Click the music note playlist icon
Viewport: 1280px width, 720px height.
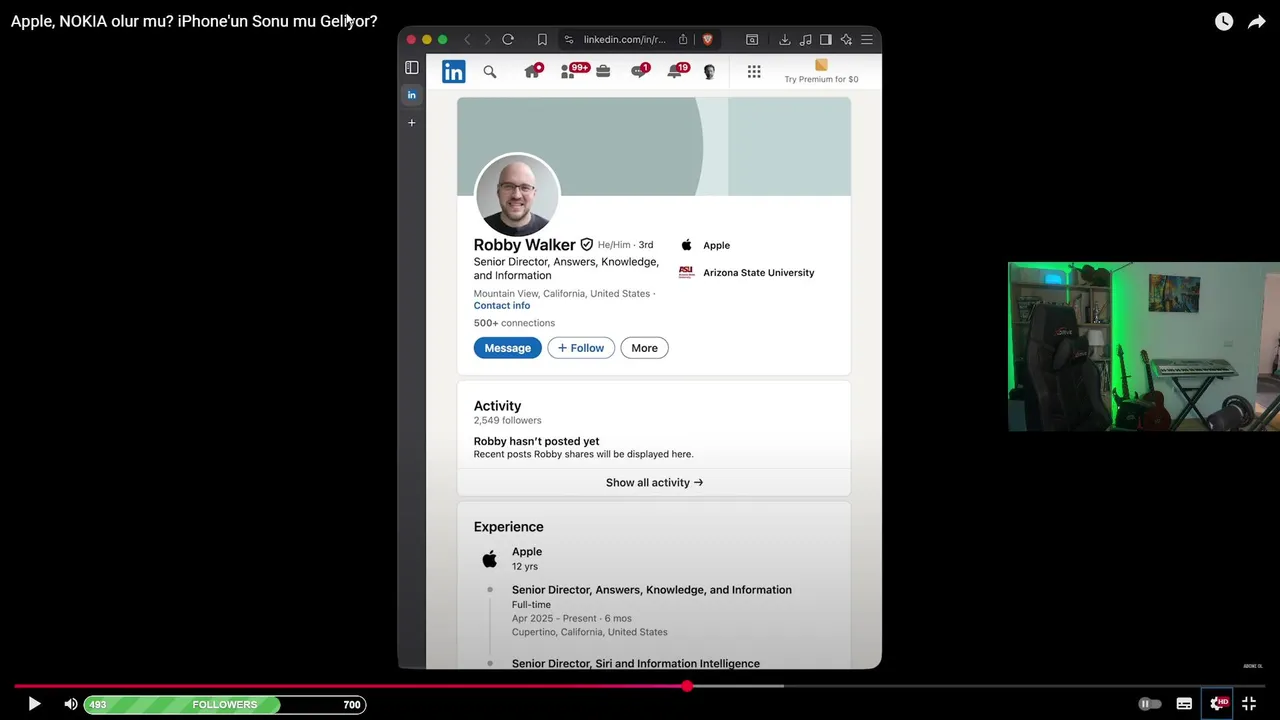(x=806, y=40)
